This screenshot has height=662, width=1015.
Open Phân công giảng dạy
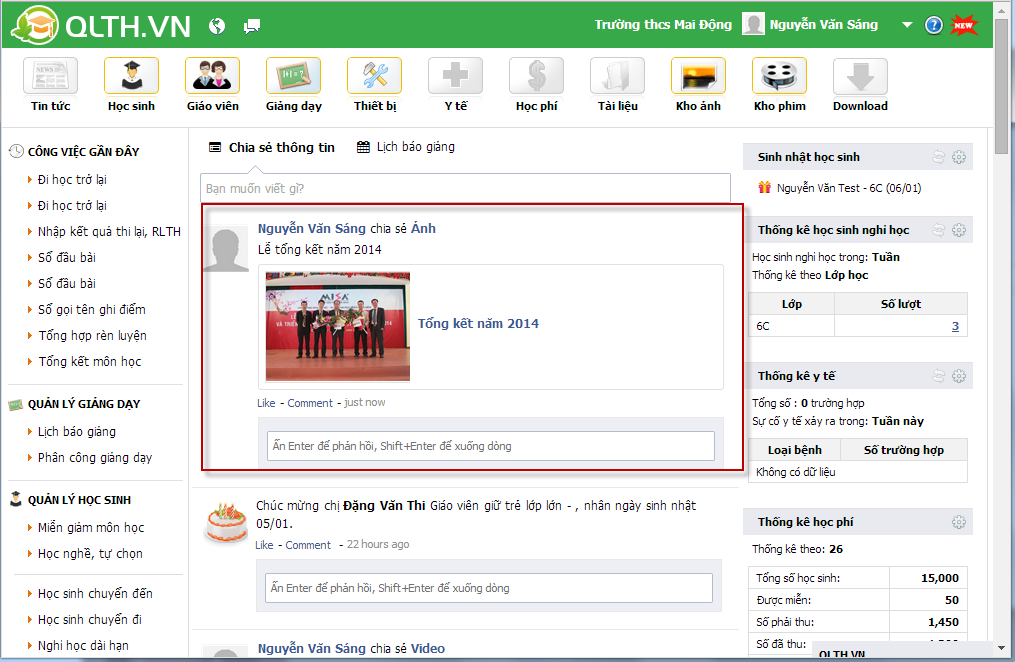pos(95,458)
